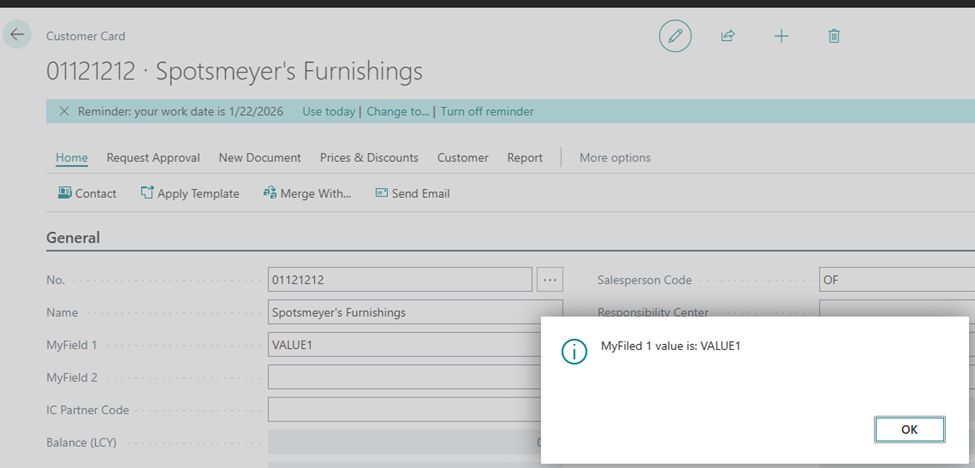This screenshot has width=975, height=468.
Task: Click the dialog message text 'MyFiled 1 value is: VALUE1'
Action: coord(670,346)
